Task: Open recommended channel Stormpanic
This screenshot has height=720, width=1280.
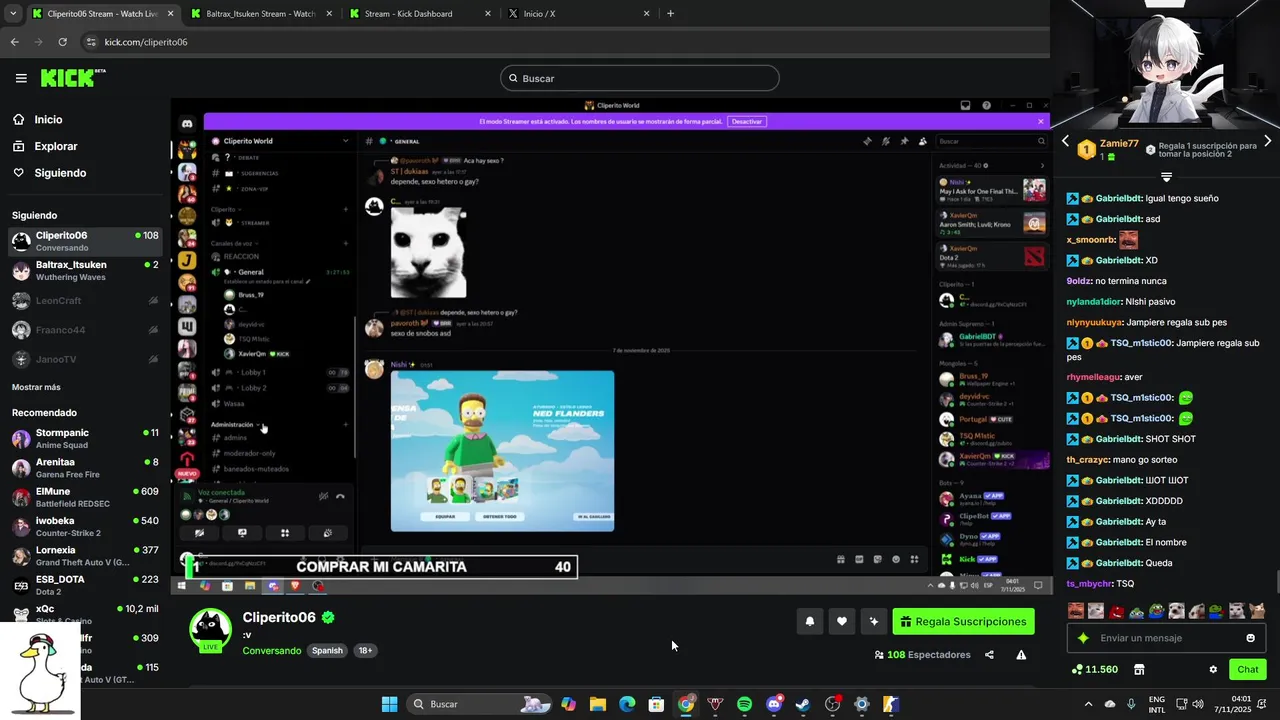Action: (85, 438)
